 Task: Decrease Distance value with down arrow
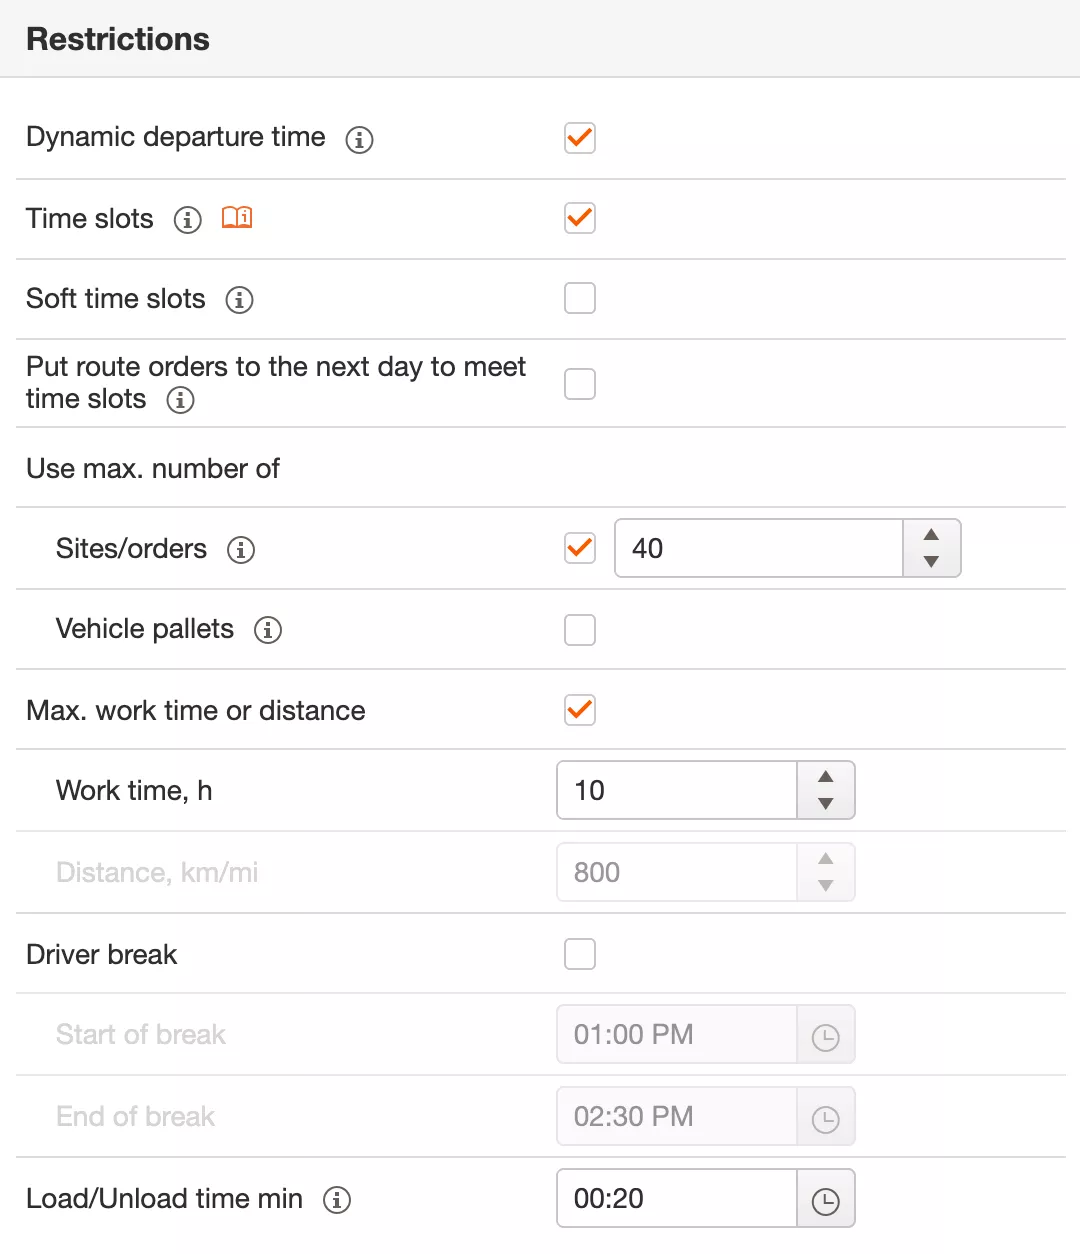(826, 886)
